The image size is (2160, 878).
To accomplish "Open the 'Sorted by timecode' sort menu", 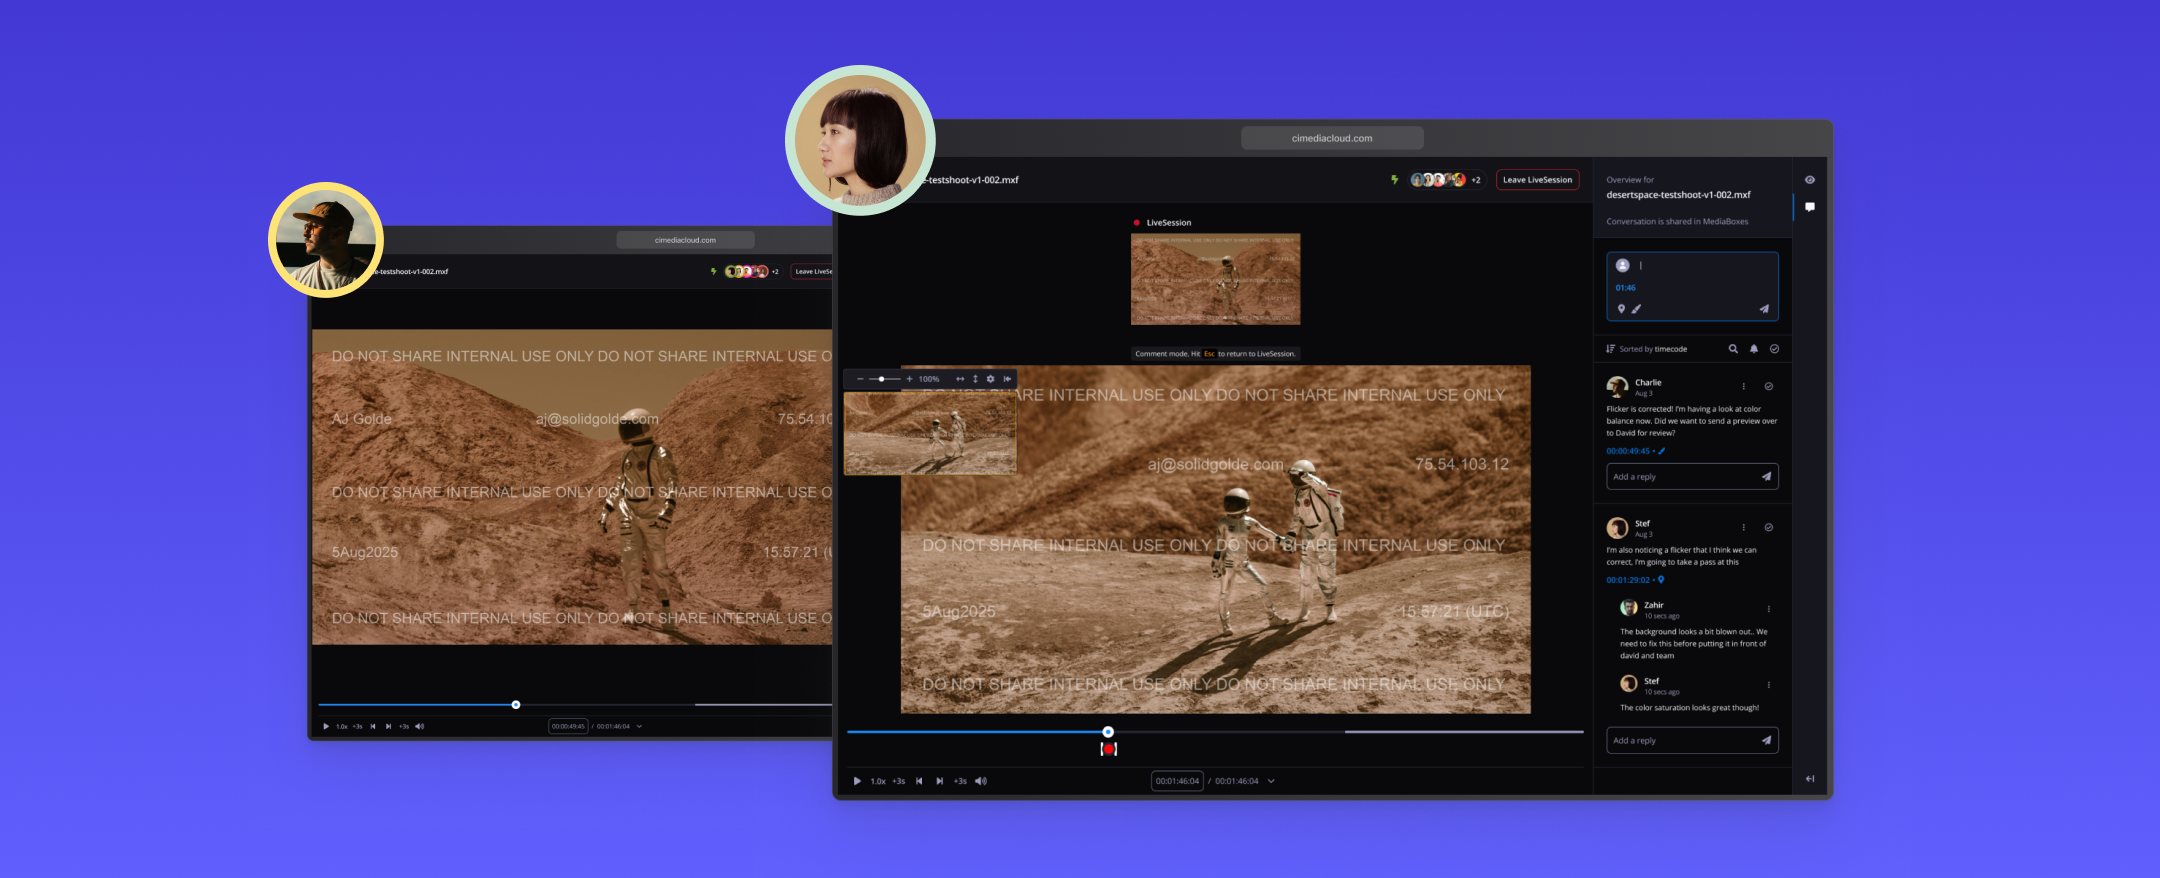I will tap(1646, 349).
